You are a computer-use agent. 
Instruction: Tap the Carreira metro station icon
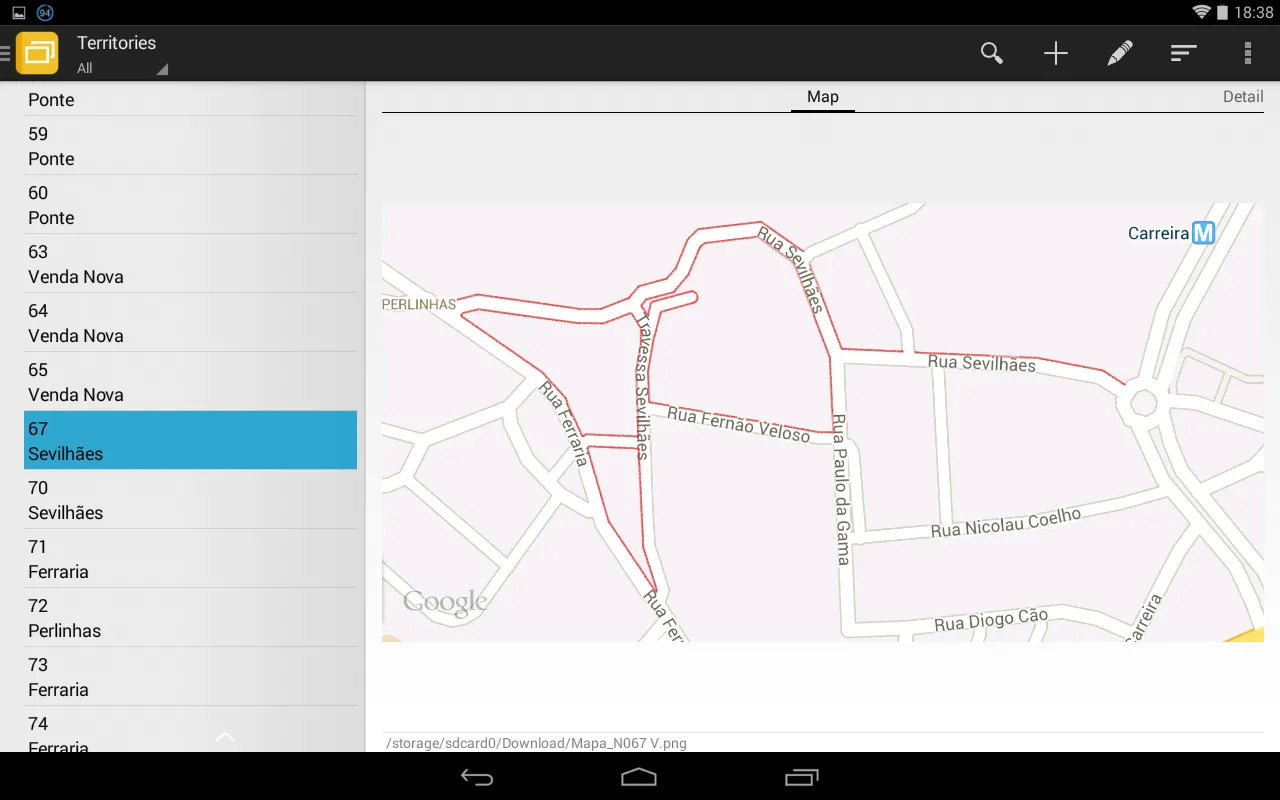point(1204,233)
